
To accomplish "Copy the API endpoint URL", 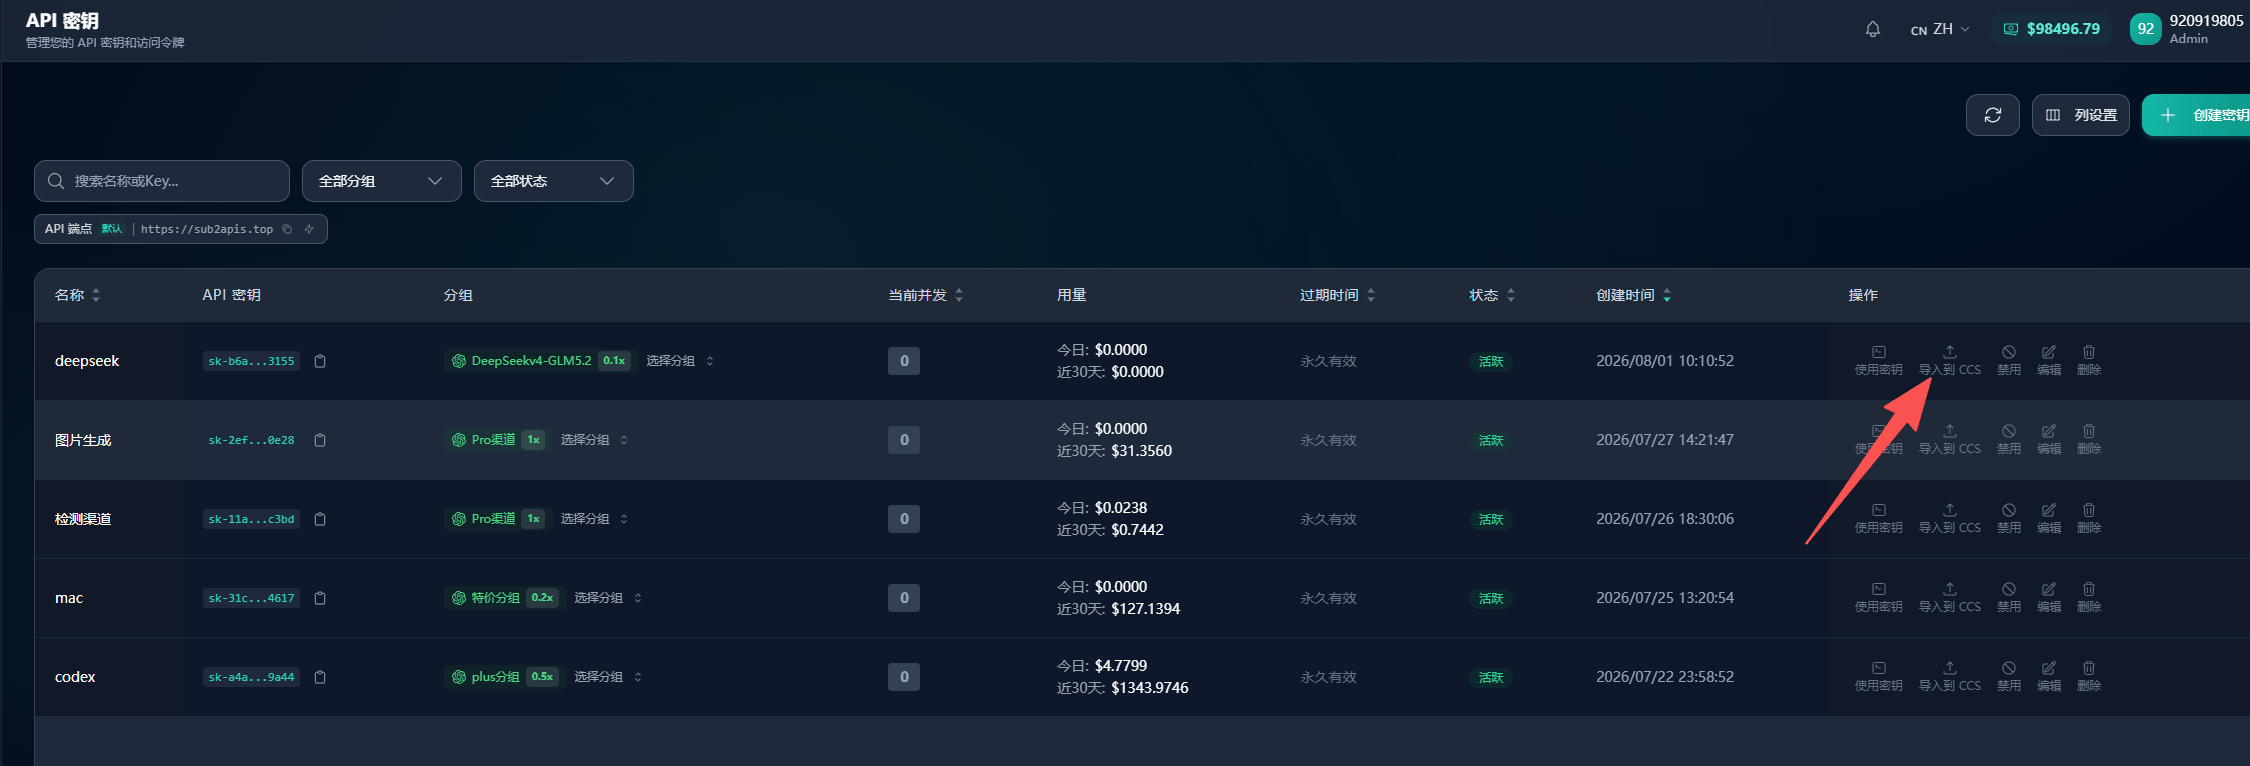I will pos(287,229).
